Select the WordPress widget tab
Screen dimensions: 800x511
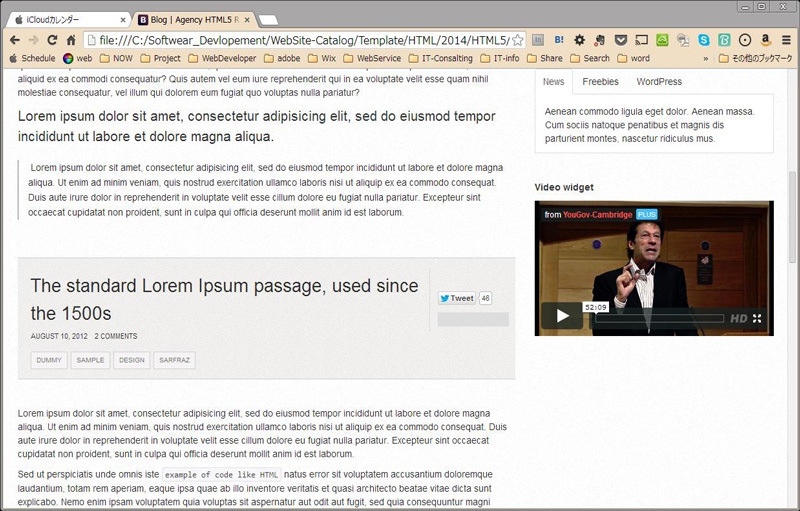click(659, 82)
